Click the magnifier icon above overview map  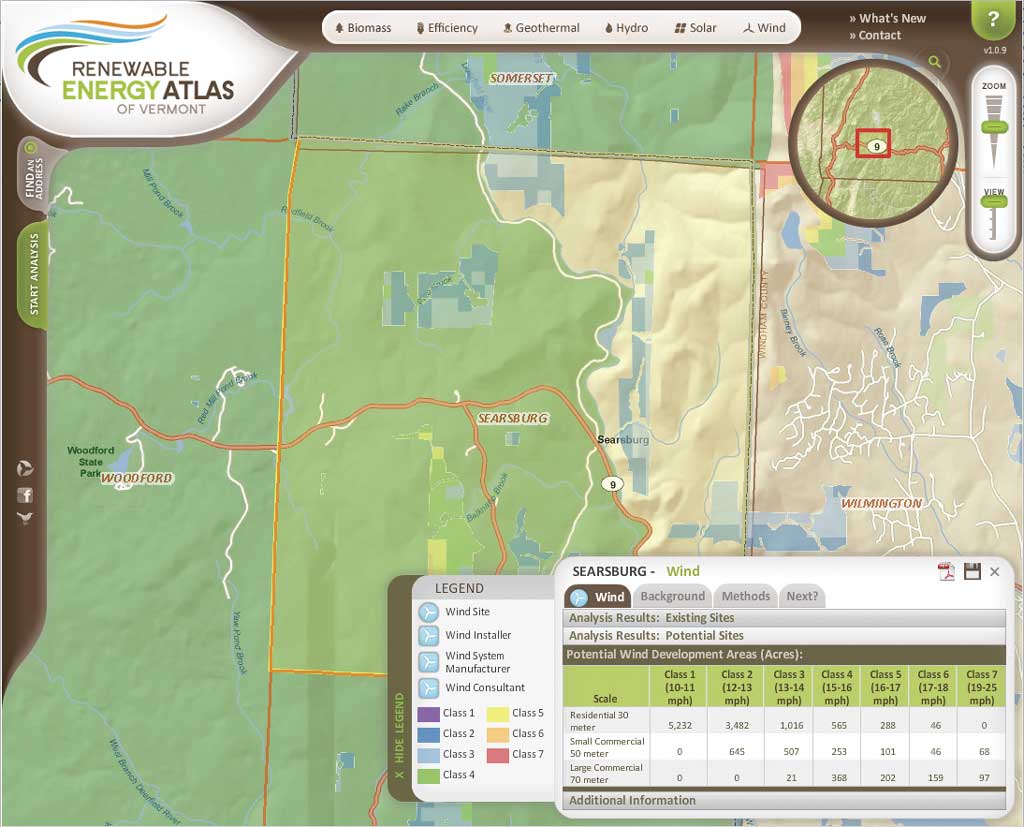click(x=935, y=62)
